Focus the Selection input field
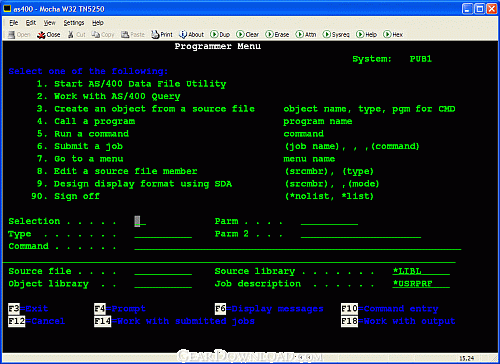 coord(140,221)
